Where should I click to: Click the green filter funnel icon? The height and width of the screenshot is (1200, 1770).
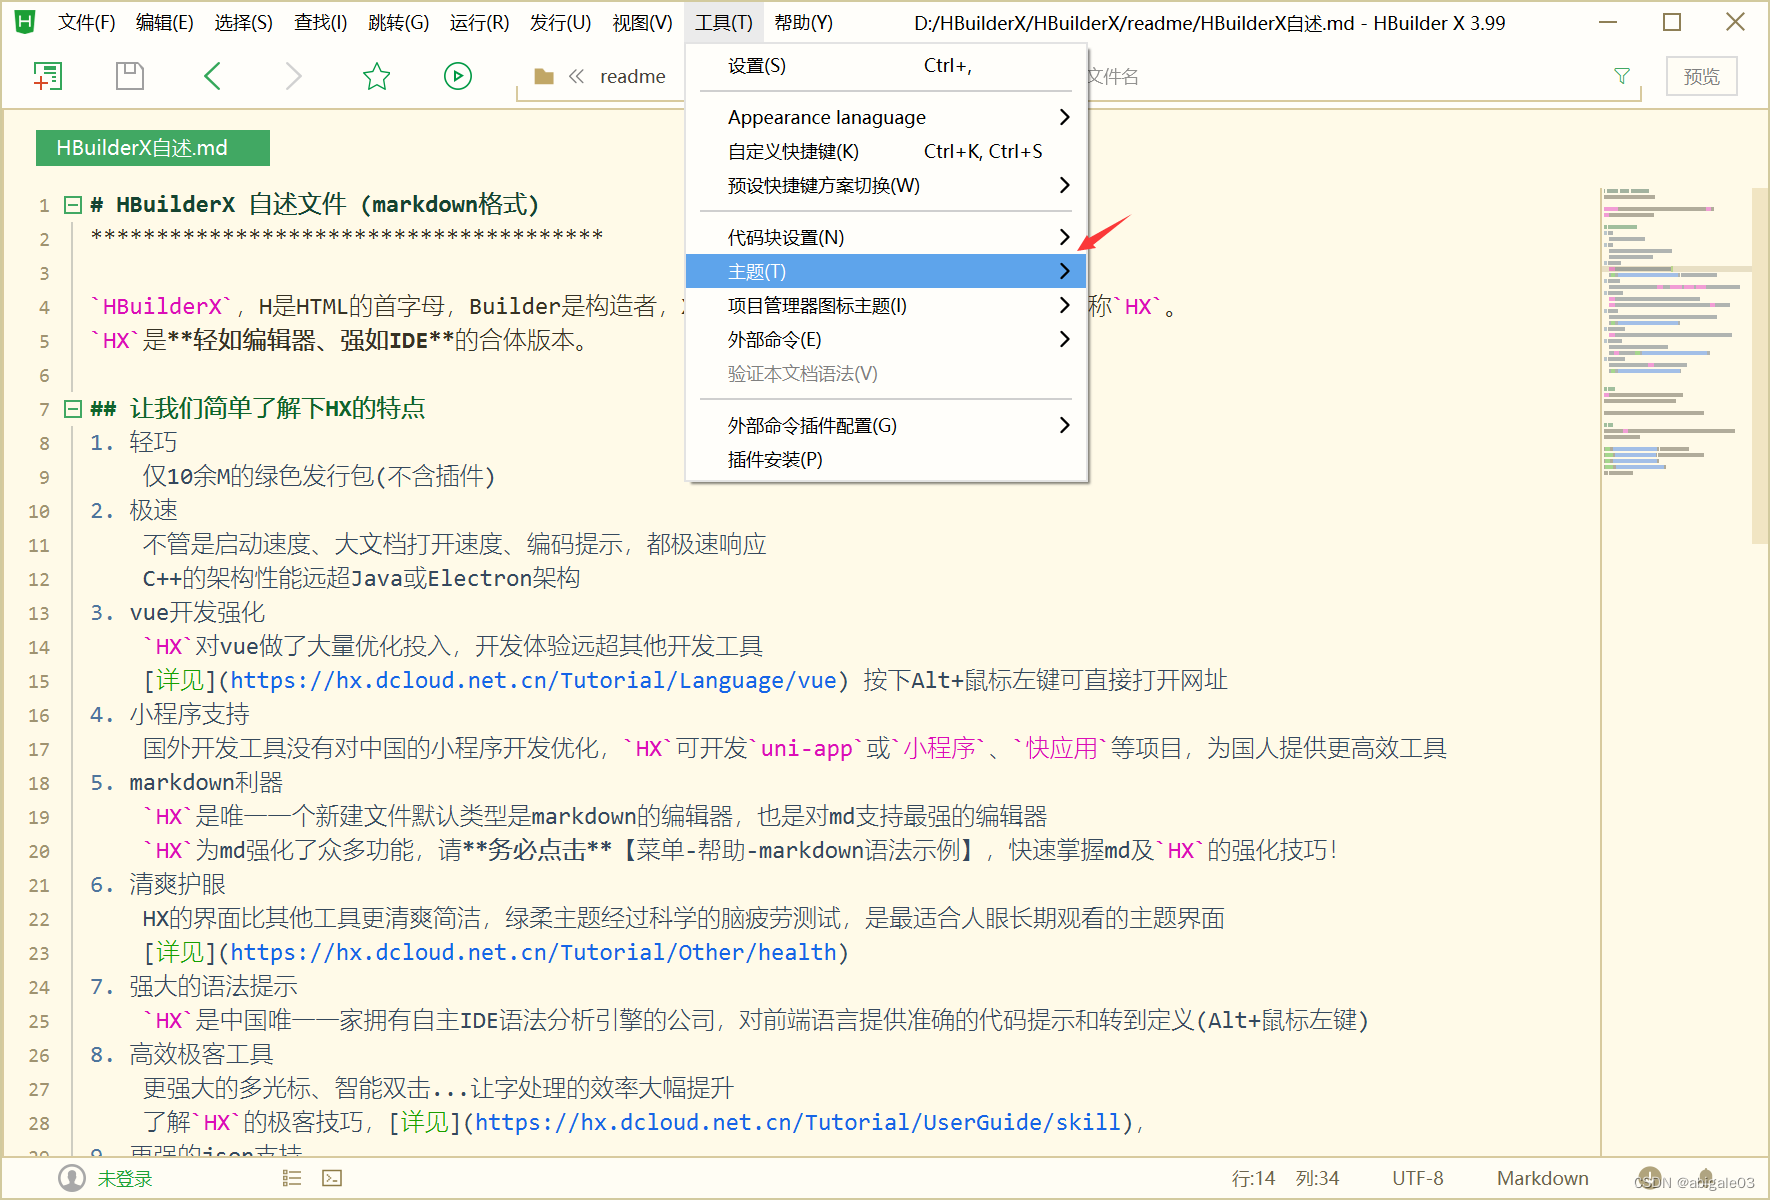[1622, 76]
